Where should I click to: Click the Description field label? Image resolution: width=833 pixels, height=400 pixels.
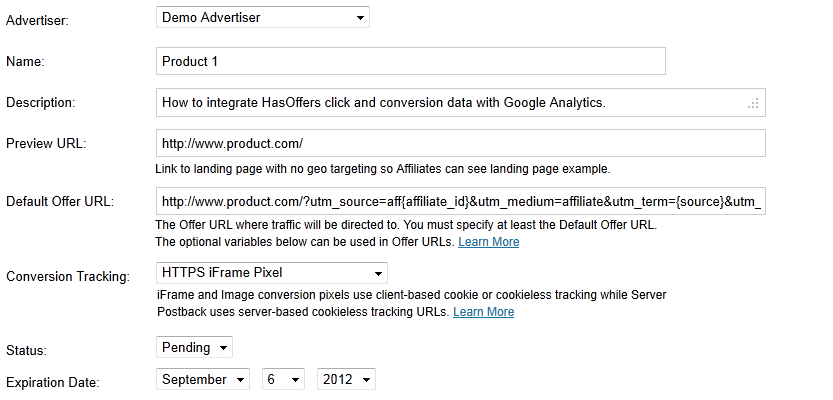pos(41,103)
